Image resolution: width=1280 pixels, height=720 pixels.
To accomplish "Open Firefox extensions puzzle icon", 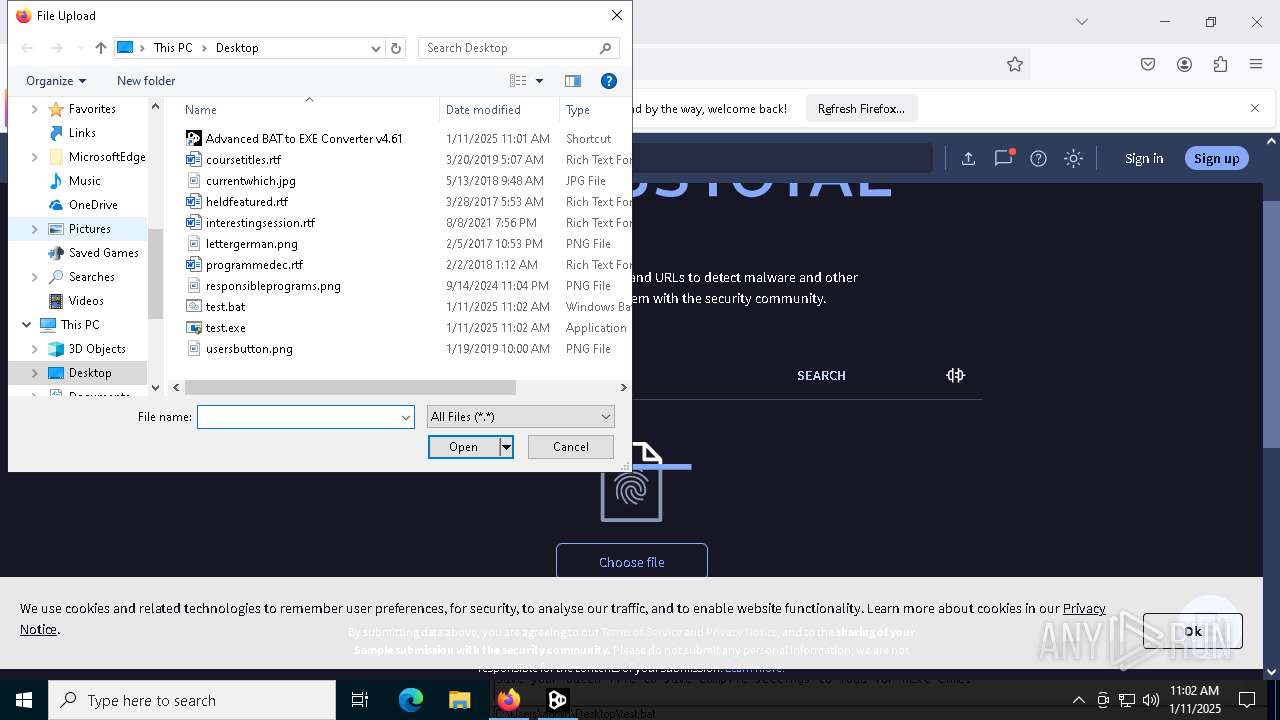I will pos(1220,64).
